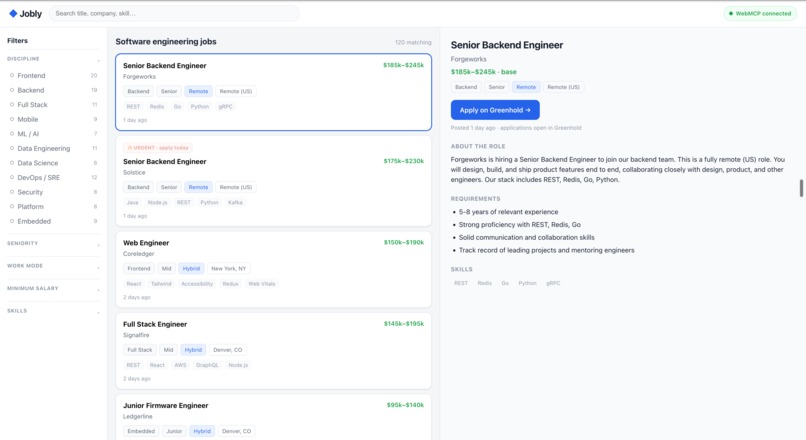The height and width of the screenshot is (440, 806).
Task: Open the Forgeworks Senior Backend Engineer card
Action: click(x=273, y=92)
